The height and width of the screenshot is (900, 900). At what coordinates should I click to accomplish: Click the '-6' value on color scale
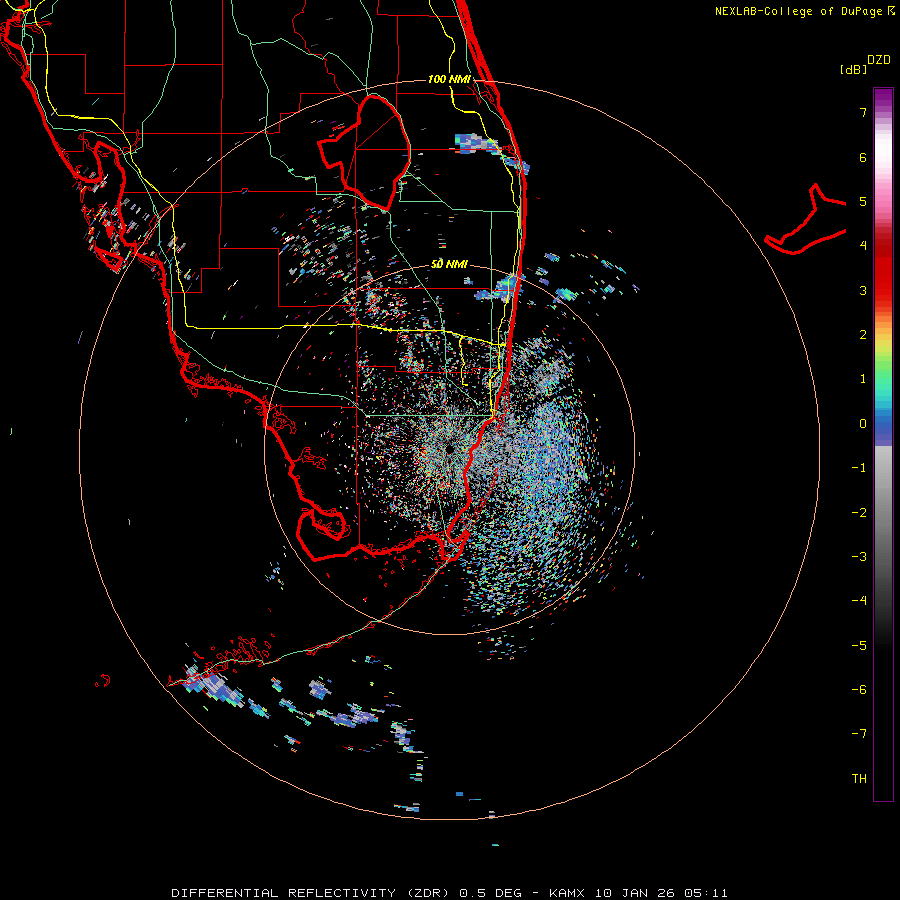[x=859, y=690]
